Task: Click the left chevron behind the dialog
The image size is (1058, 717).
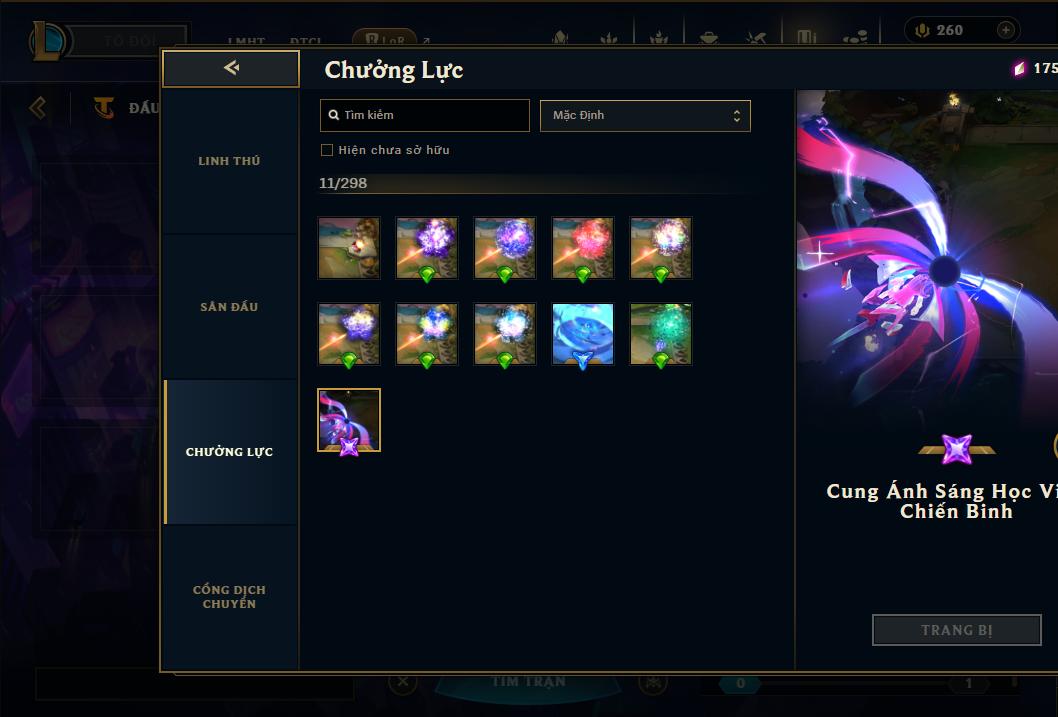Action: click(38, 107)
